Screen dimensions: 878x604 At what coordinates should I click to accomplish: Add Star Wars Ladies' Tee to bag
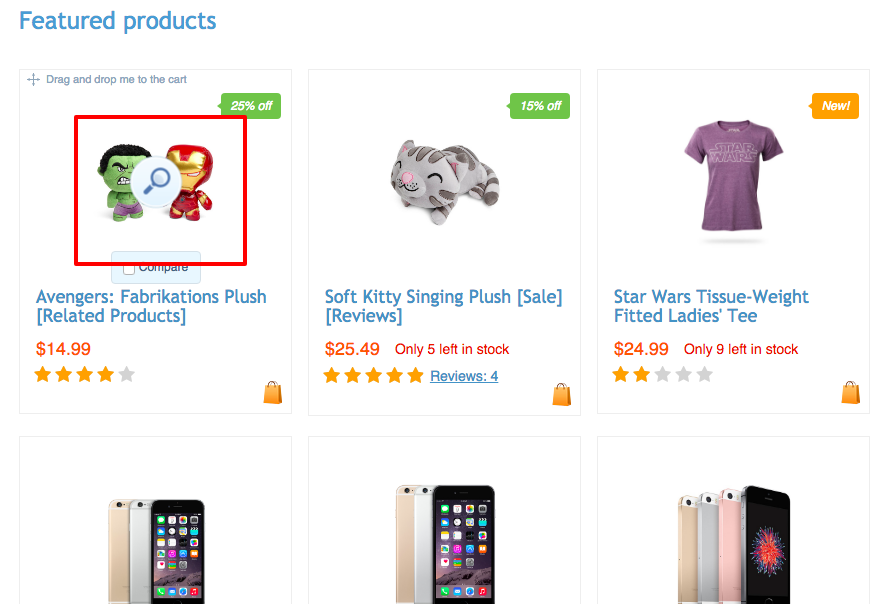click(851, 393)
